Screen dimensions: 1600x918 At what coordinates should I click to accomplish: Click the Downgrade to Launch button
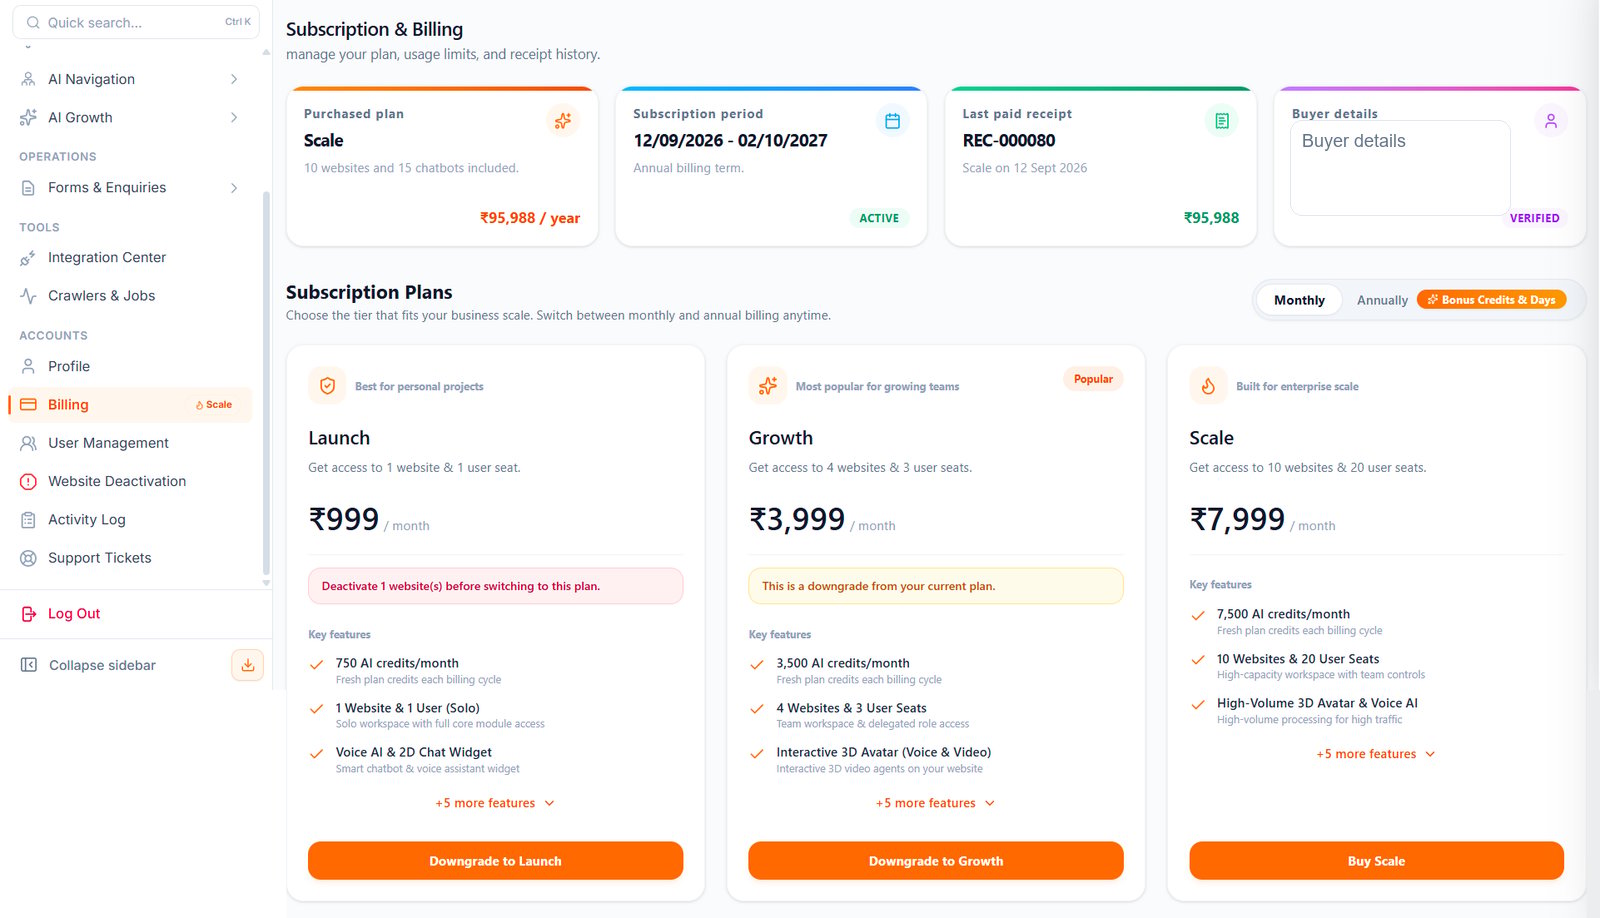(495, 861)
